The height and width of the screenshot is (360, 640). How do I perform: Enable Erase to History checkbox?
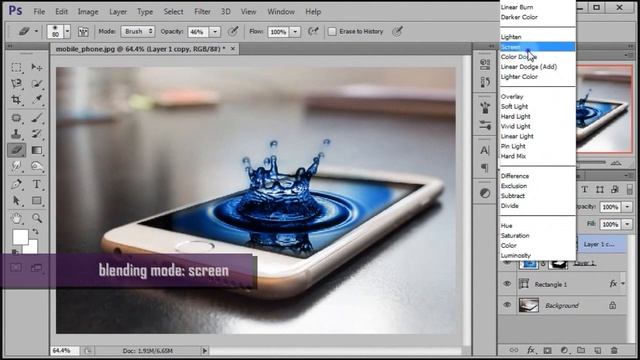tap(332, 31)
